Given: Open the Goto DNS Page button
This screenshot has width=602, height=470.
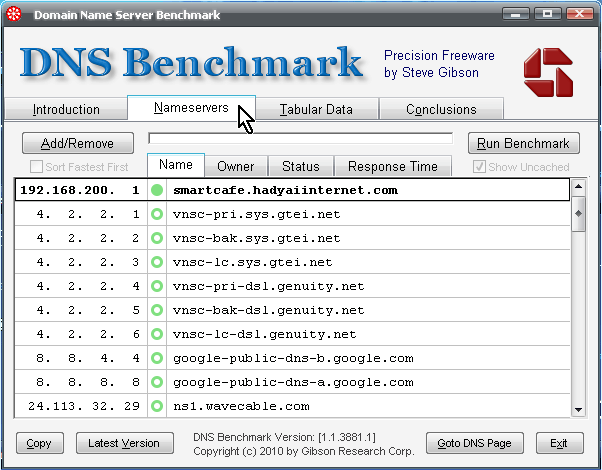Looking at the screenshot, I should click(475, 443).
